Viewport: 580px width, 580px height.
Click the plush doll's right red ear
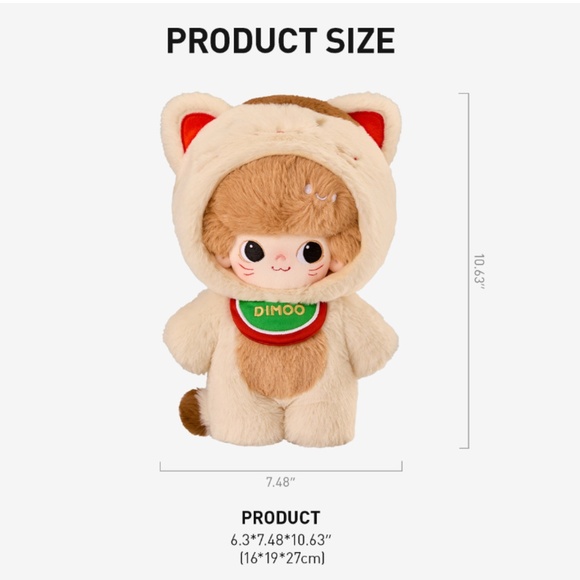pos(370,128)
